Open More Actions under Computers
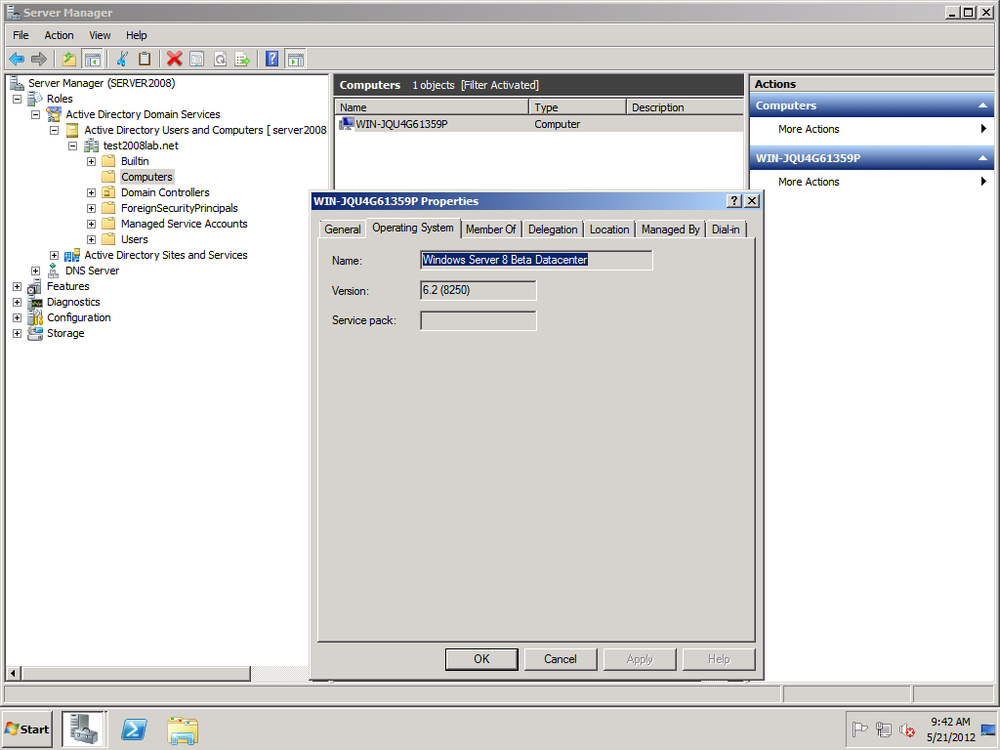Viewport: 1000px width, 750px height. click(808, 129)
